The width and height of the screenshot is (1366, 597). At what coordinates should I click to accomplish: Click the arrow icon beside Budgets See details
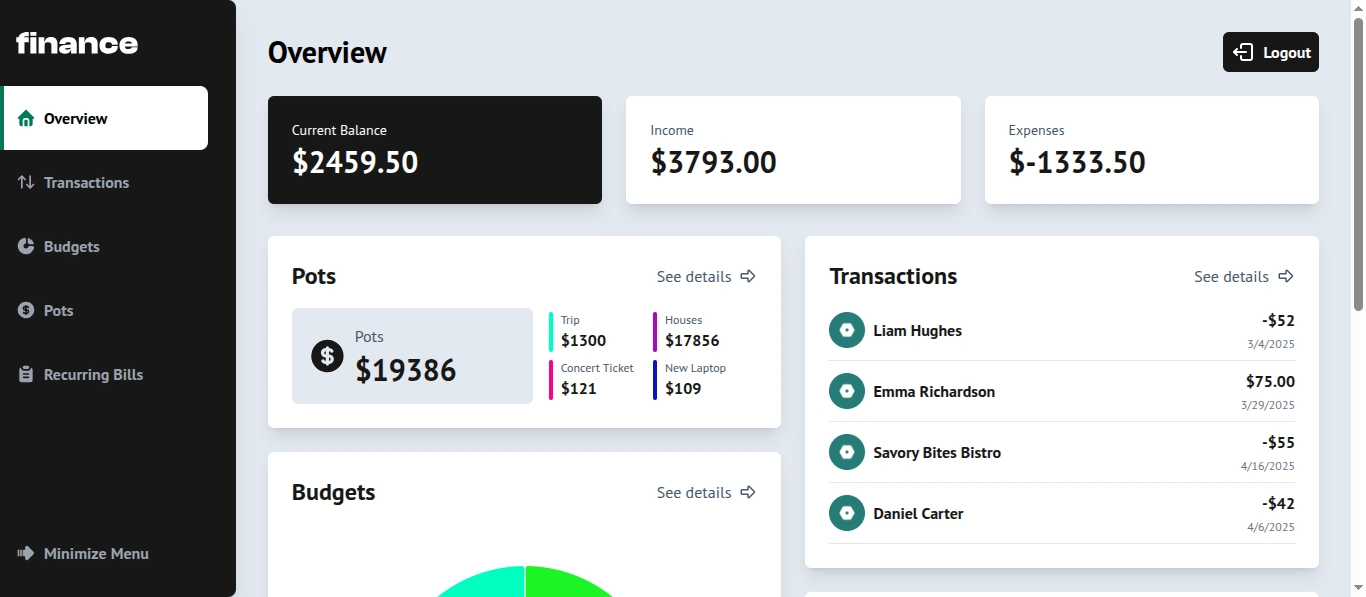tap(748, 492)
